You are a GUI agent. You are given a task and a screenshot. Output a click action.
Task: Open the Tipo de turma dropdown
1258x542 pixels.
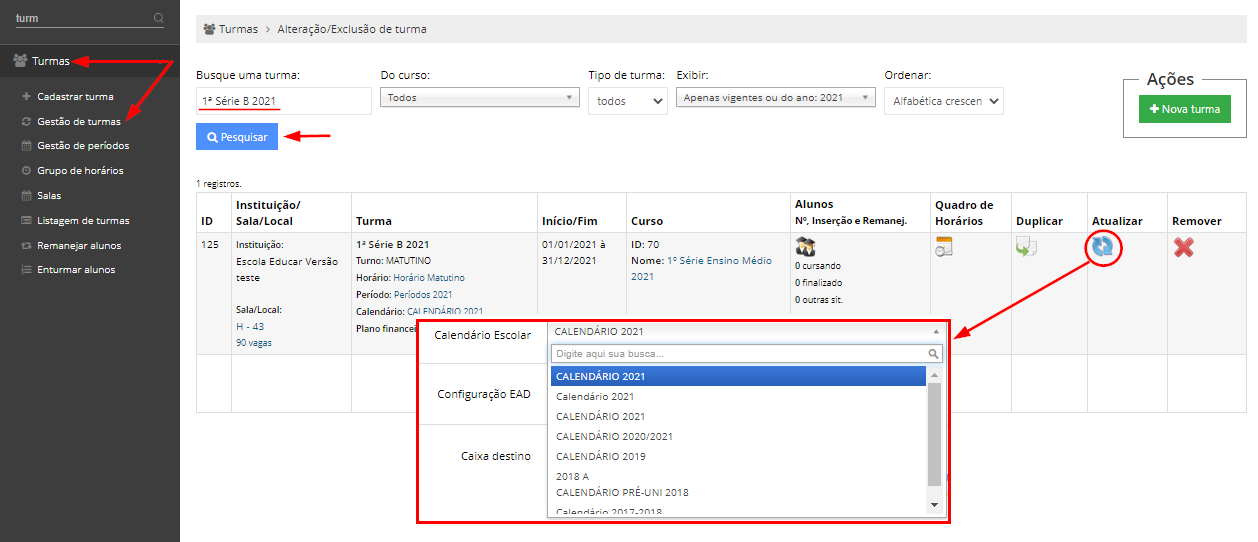click(x=628, y=101)
